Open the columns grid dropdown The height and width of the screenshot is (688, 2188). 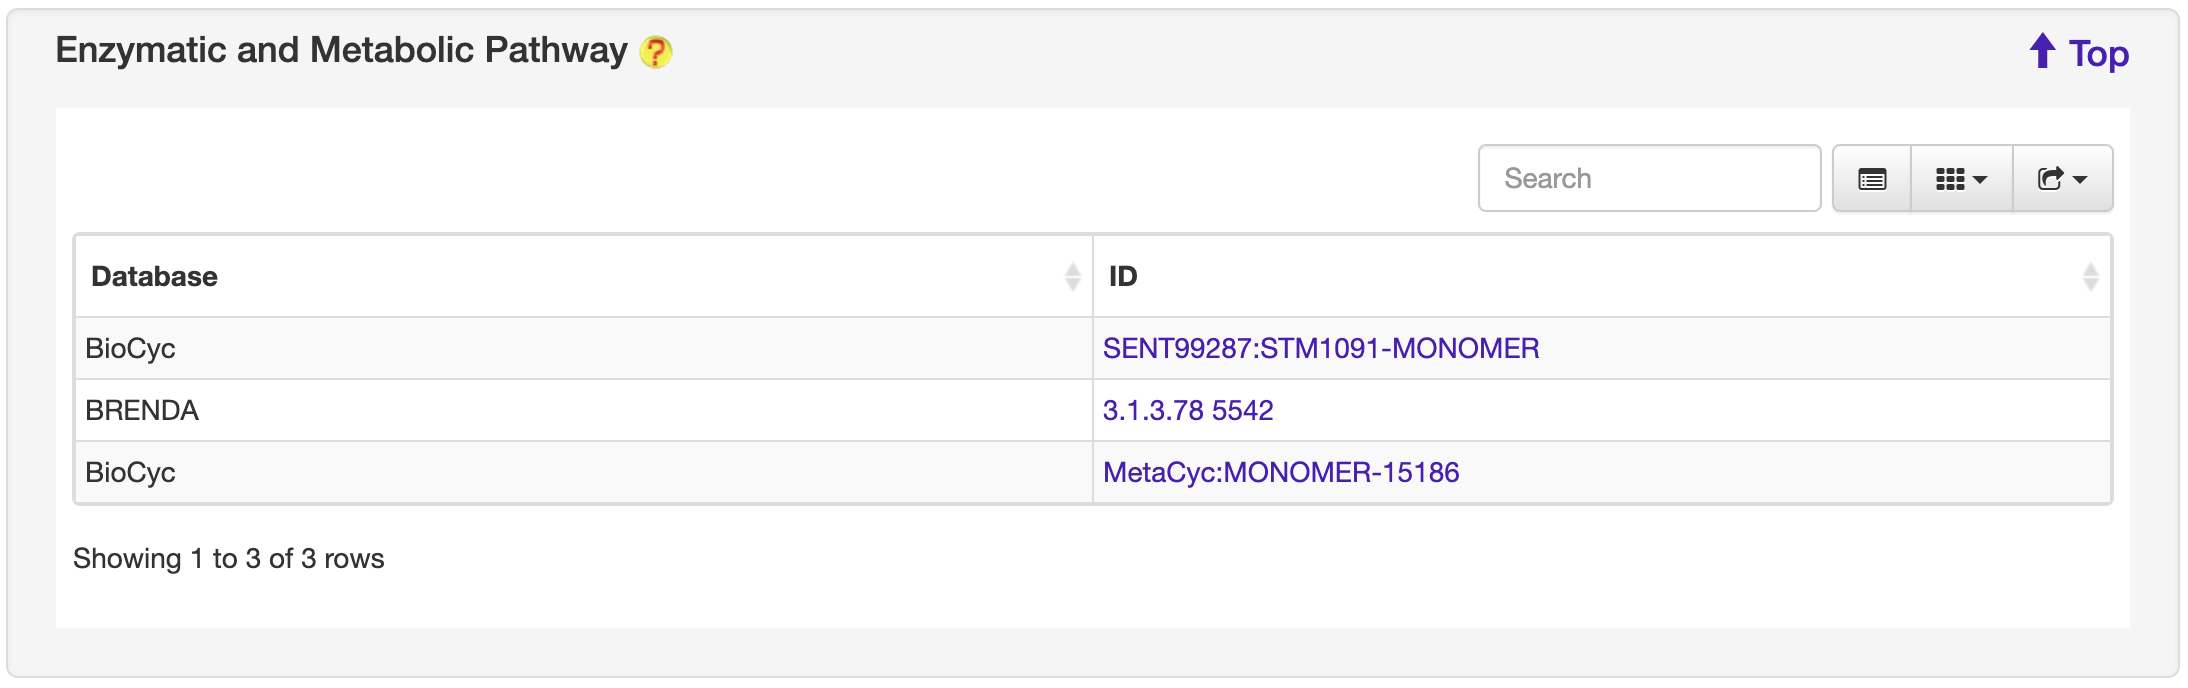[x=1961, y=179]
